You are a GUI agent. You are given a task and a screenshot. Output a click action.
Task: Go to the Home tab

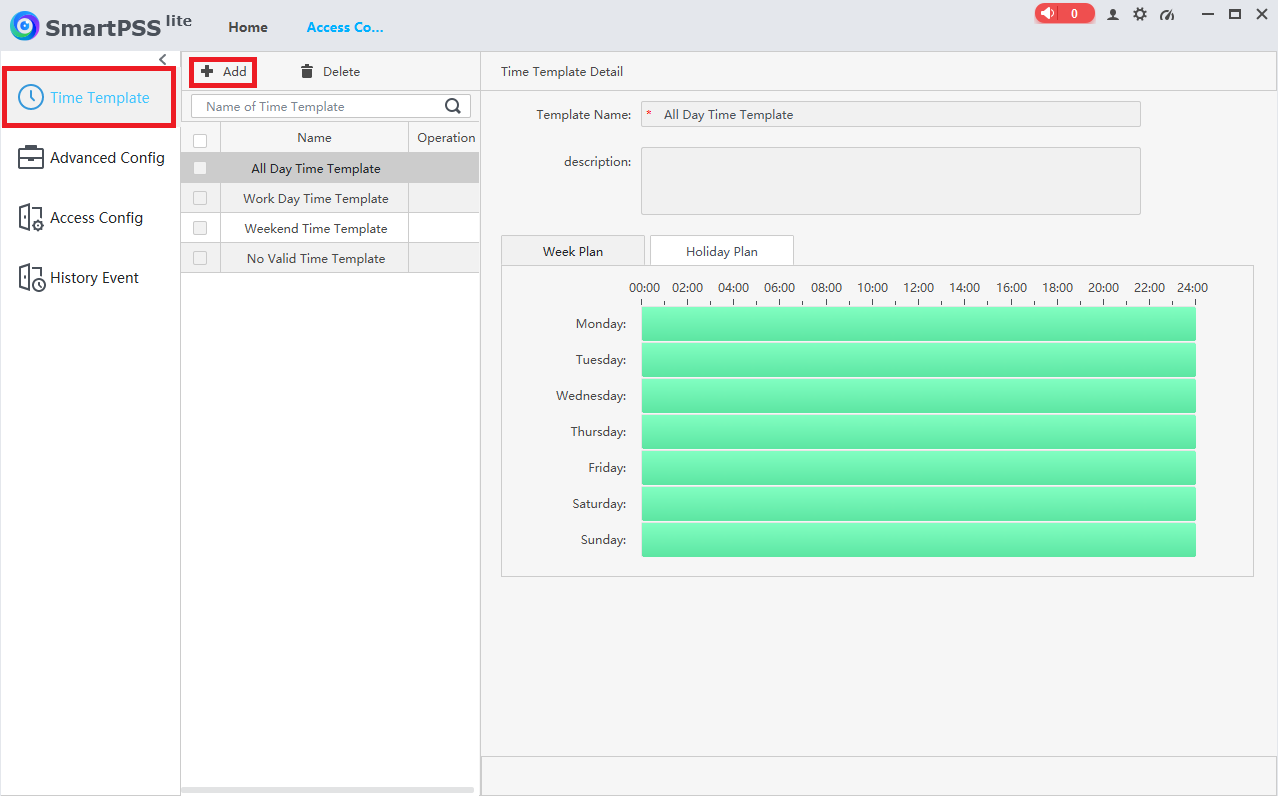[x=248, y=27]
